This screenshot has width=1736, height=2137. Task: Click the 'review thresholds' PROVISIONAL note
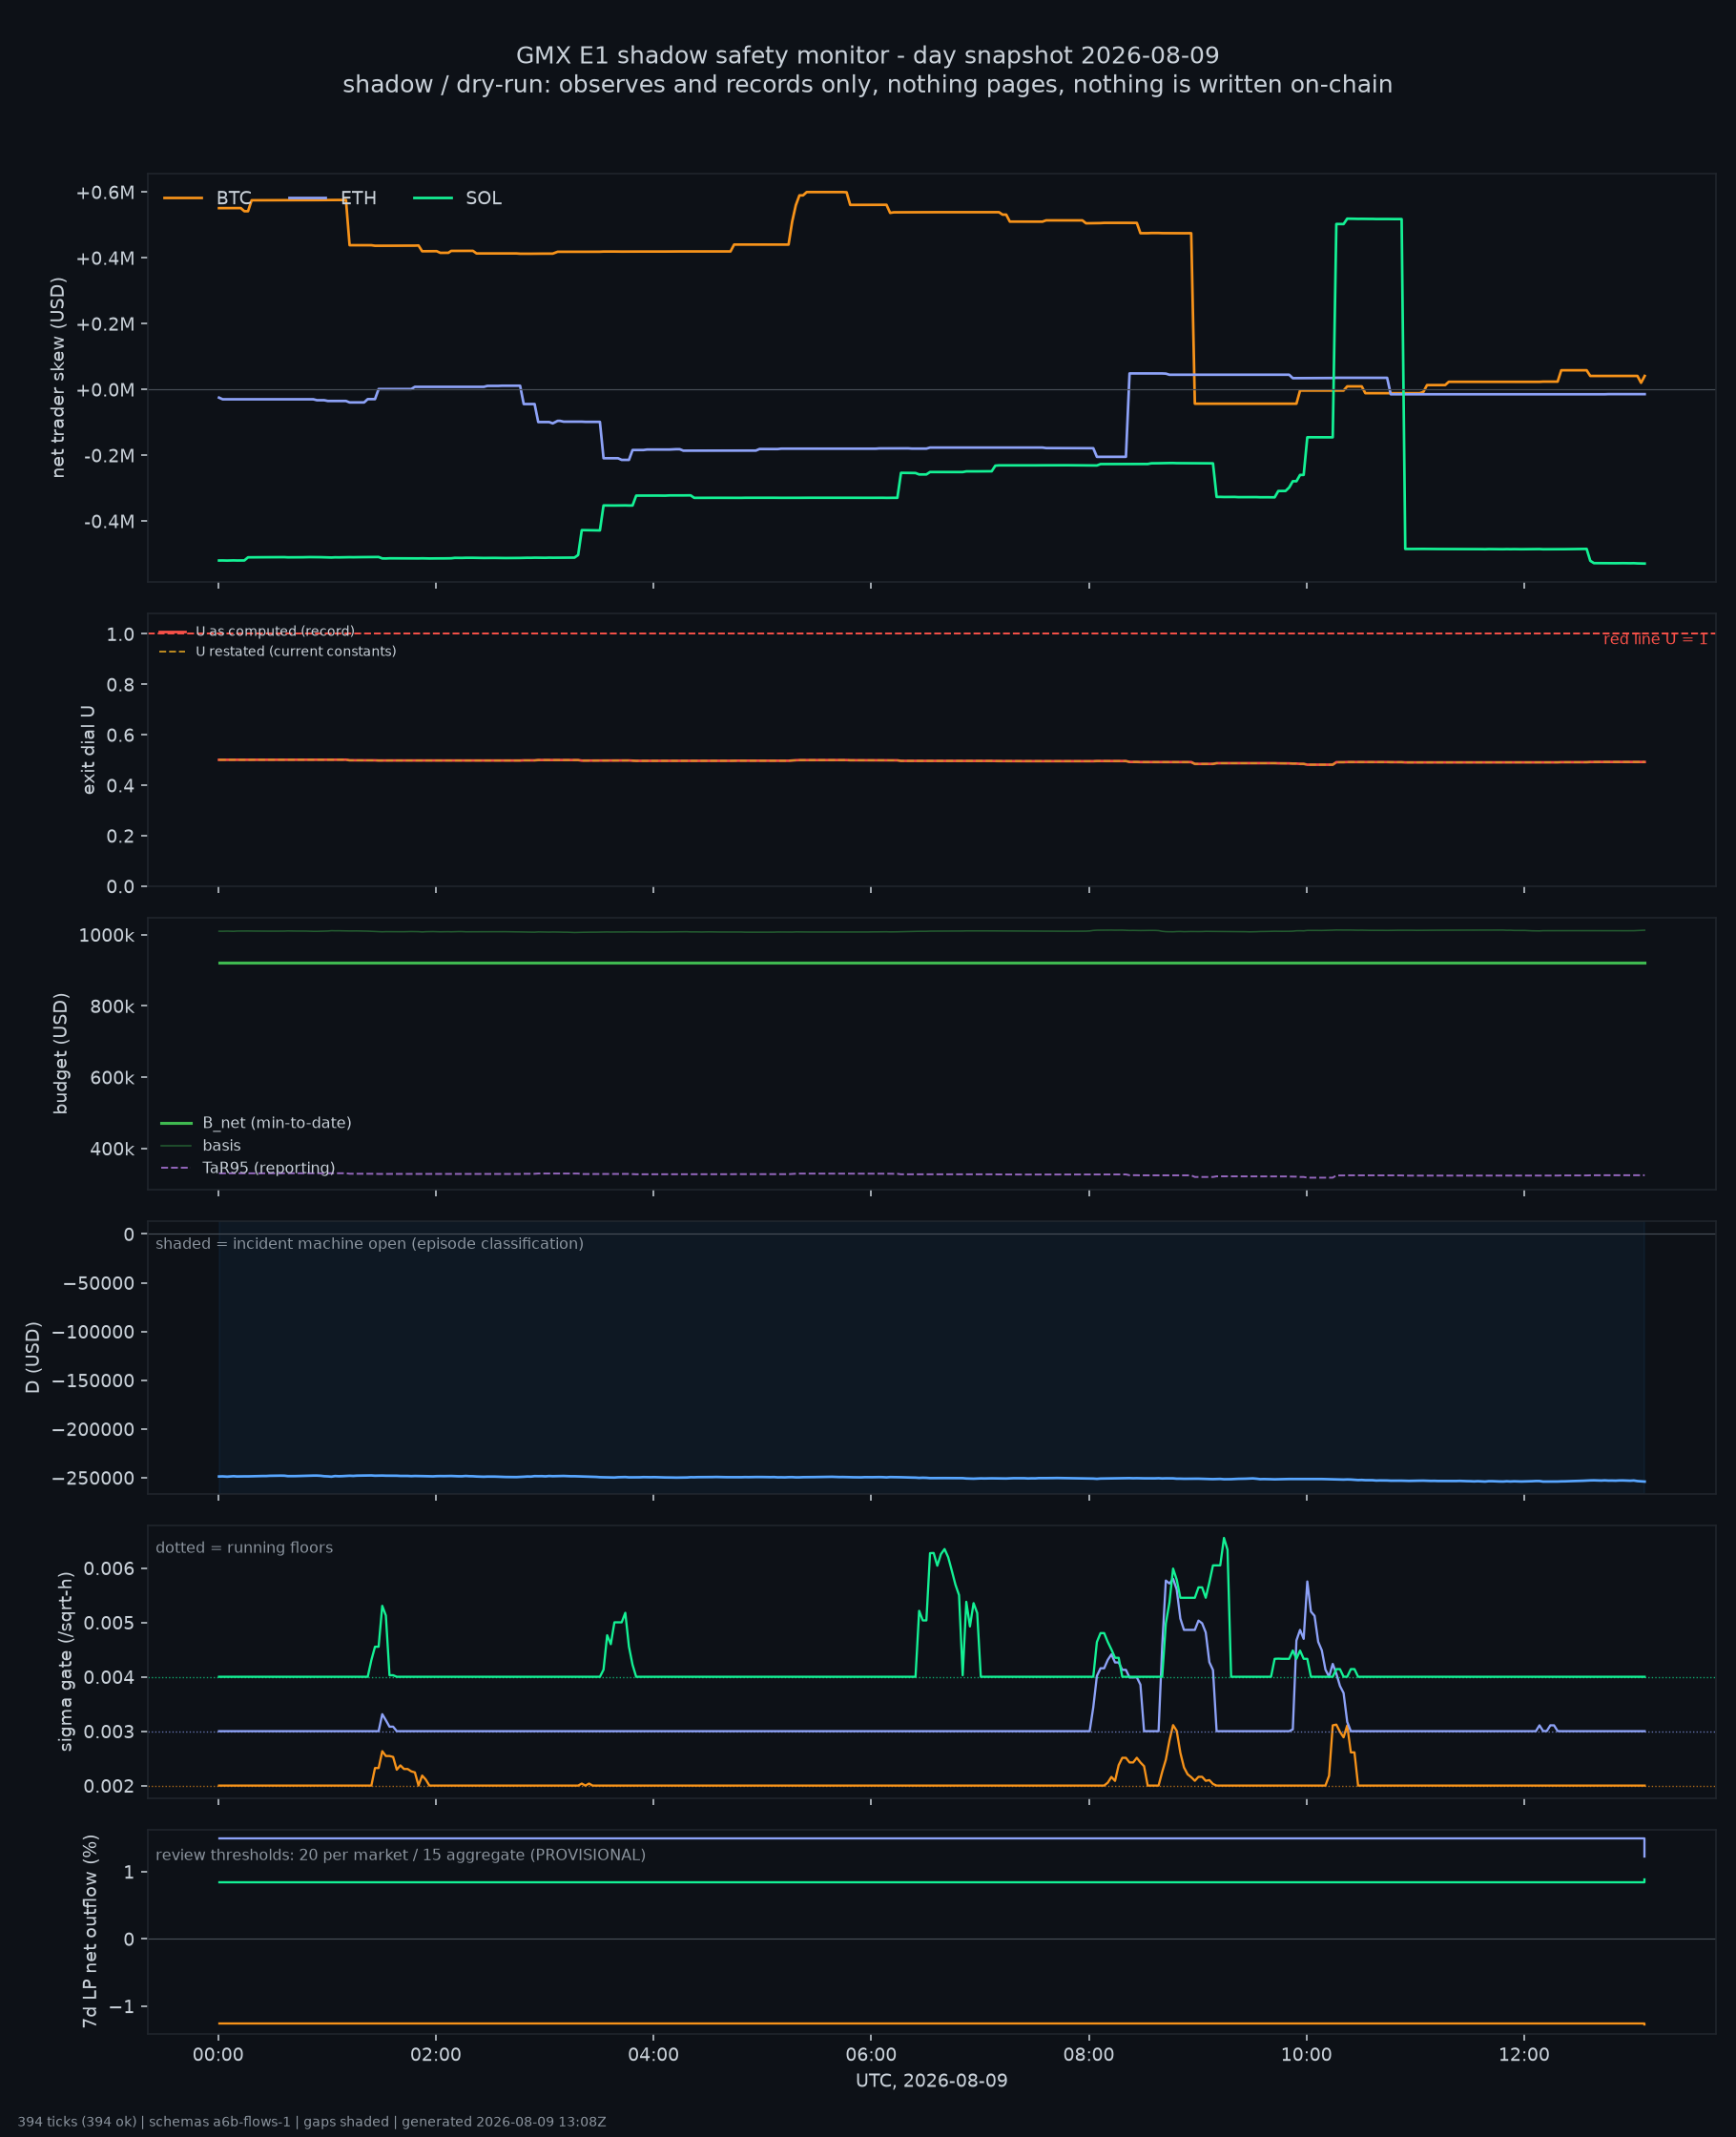(400, 1855)
